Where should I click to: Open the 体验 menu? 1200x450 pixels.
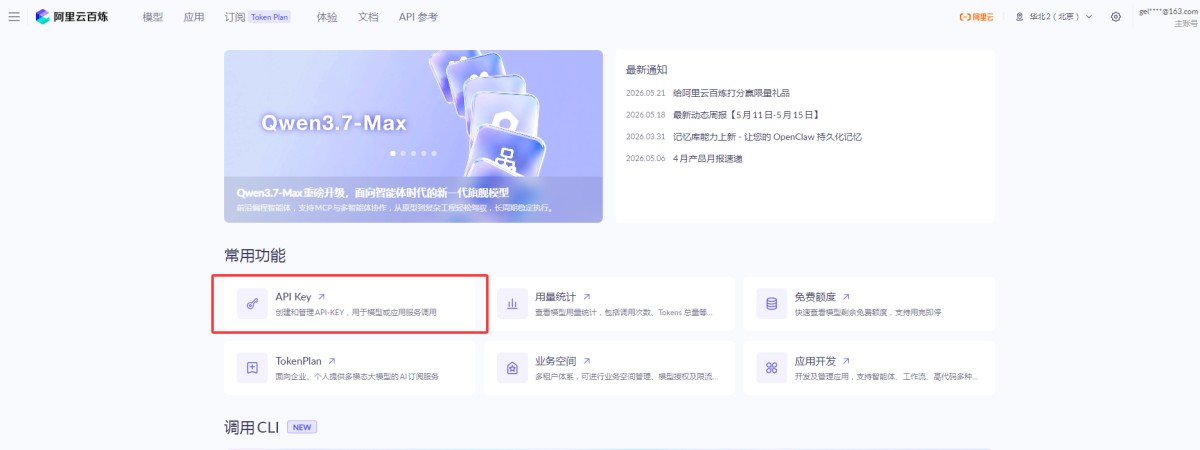(x=327, y=17)
